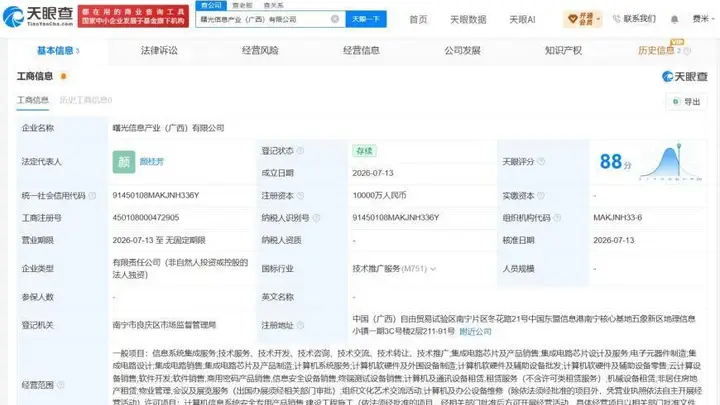This screenshot has width=720, height=405.
Task: Click the registration number 450108000472905
Action: [146, 217]
